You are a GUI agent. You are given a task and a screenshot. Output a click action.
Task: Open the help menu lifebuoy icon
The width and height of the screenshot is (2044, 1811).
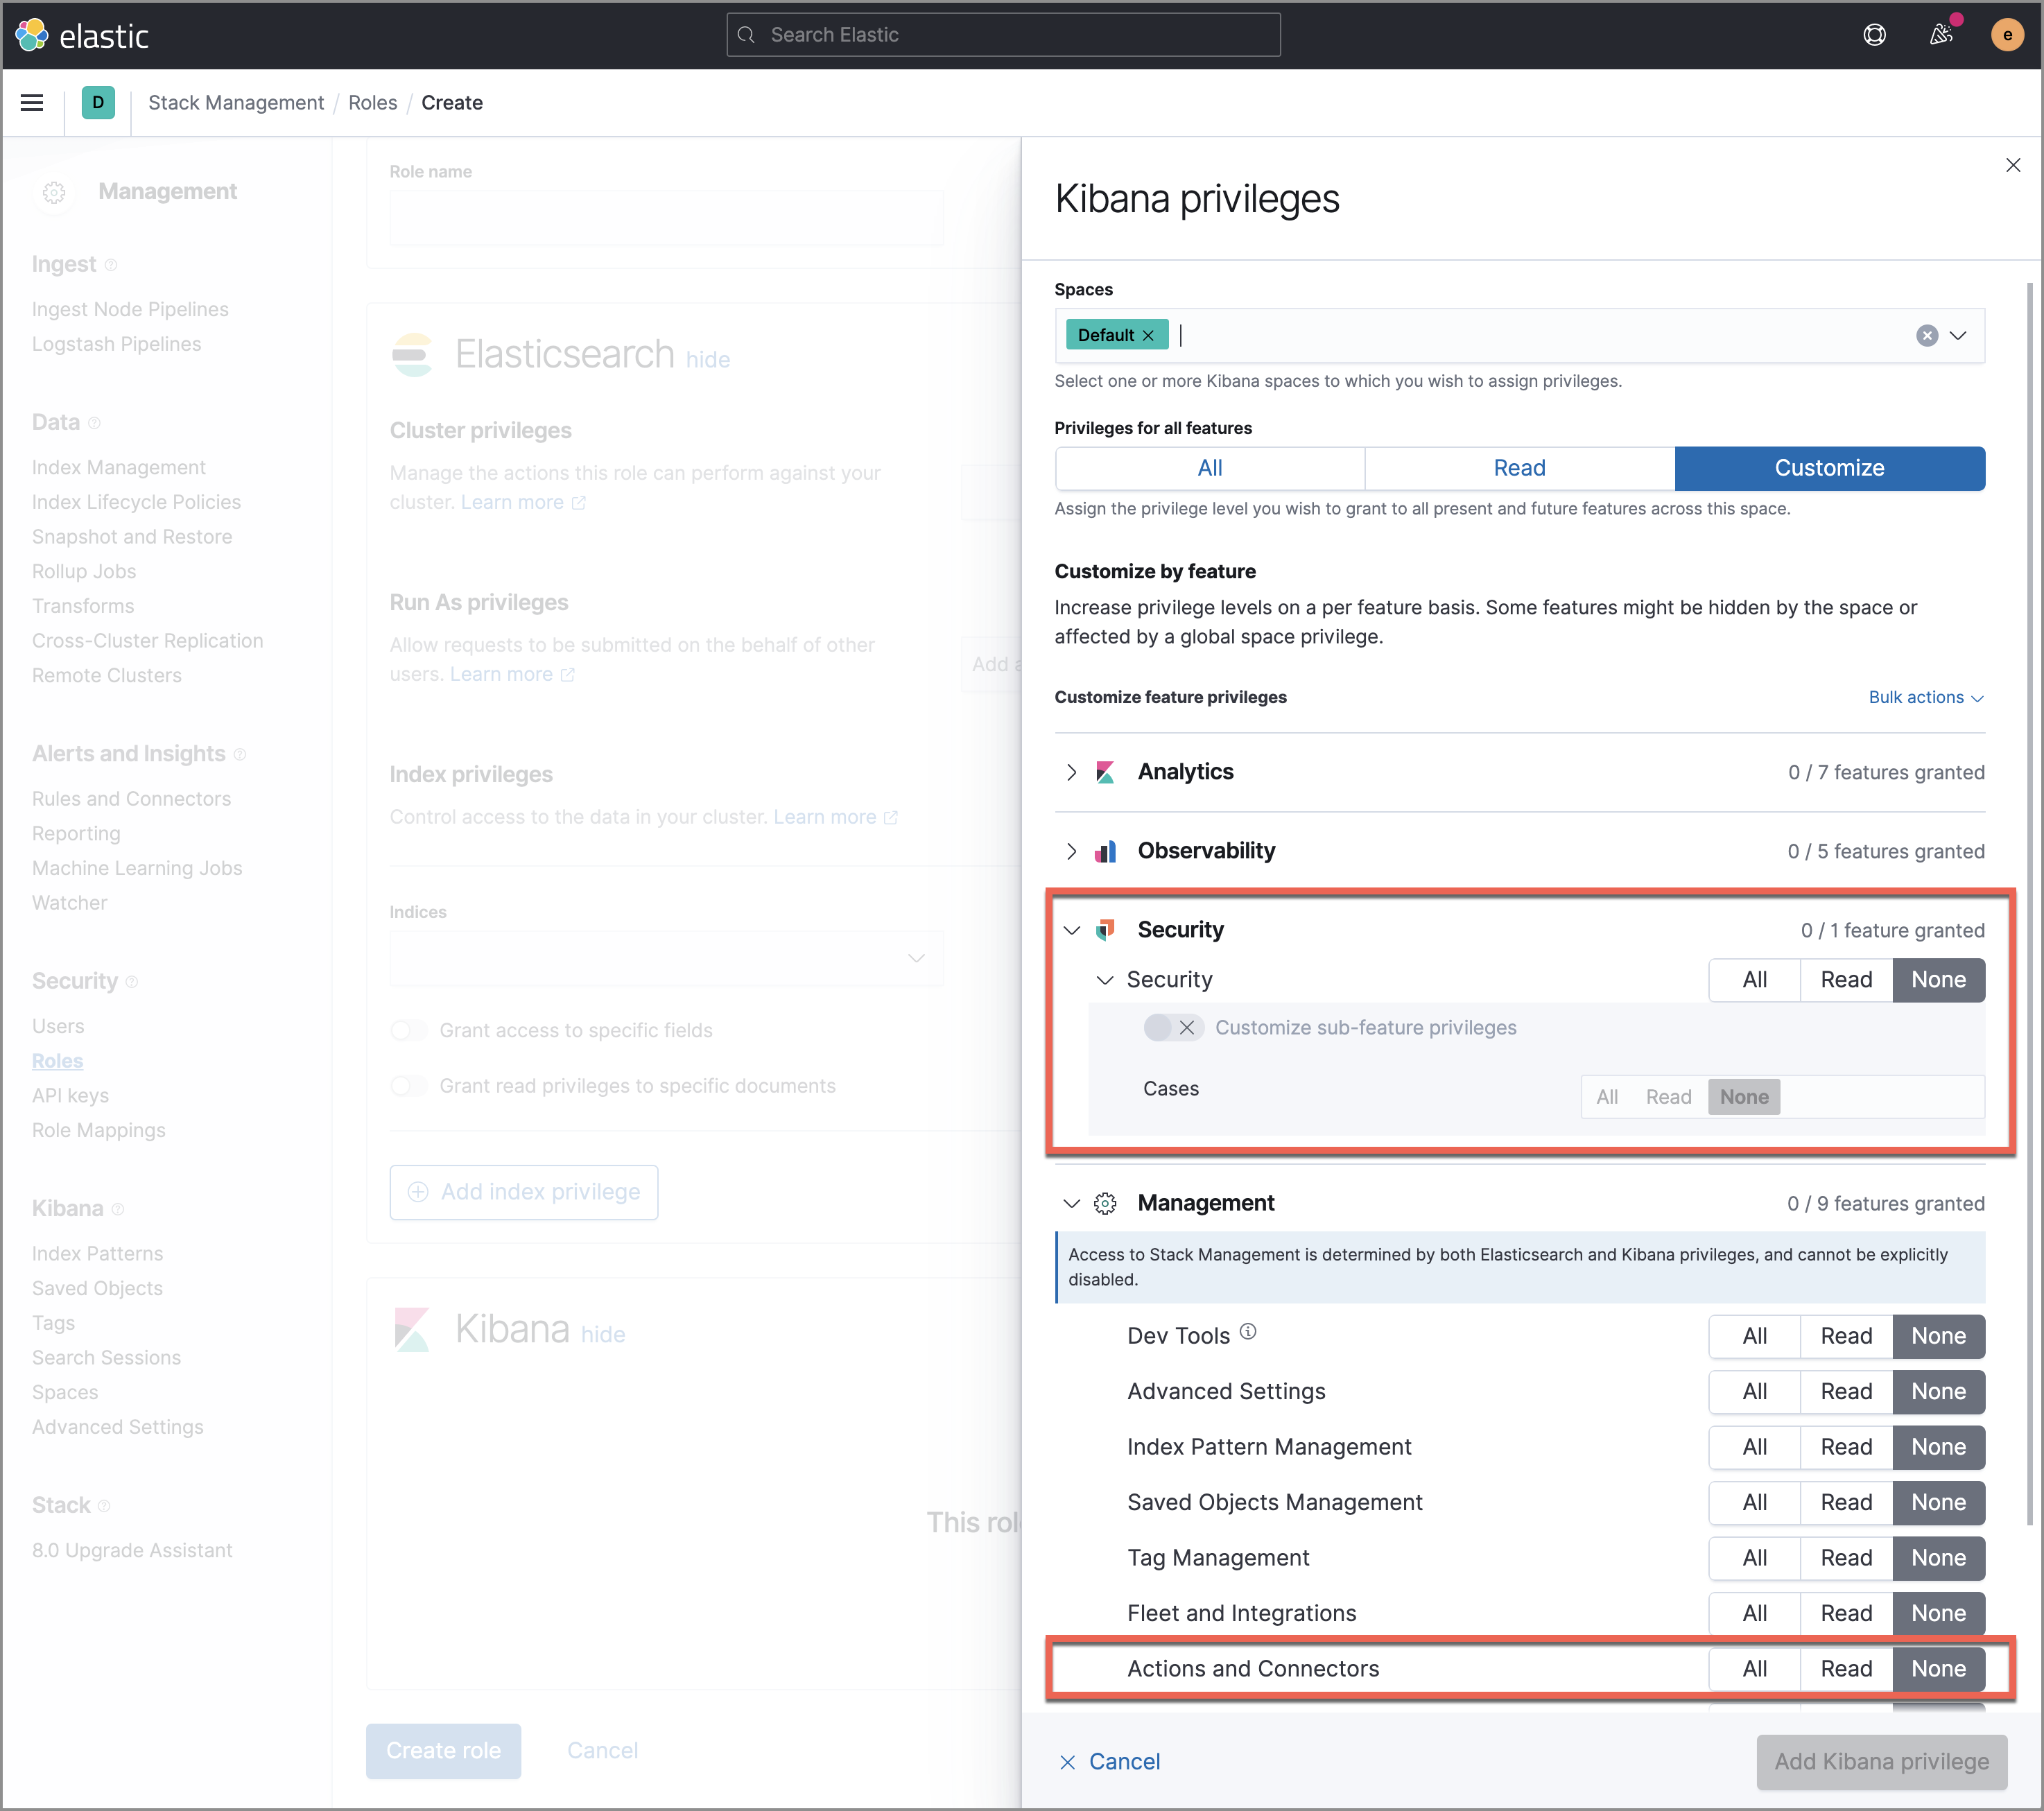click(x=1874, y=35)
